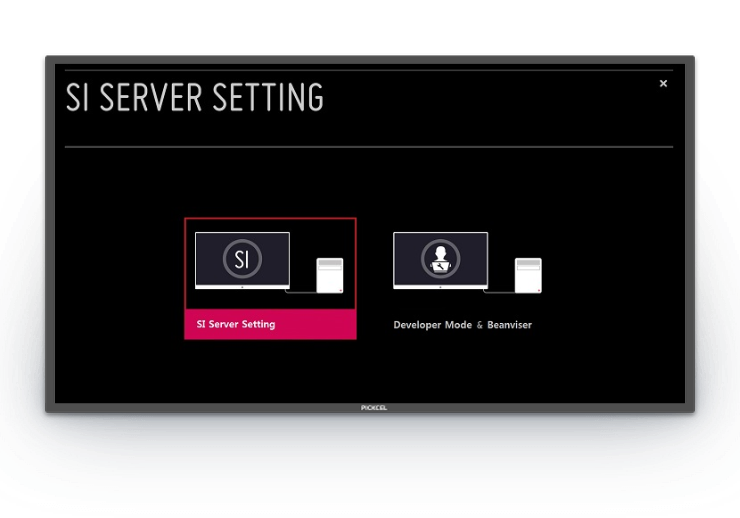Click the cable linking developer monitor to server

(500, 293)
